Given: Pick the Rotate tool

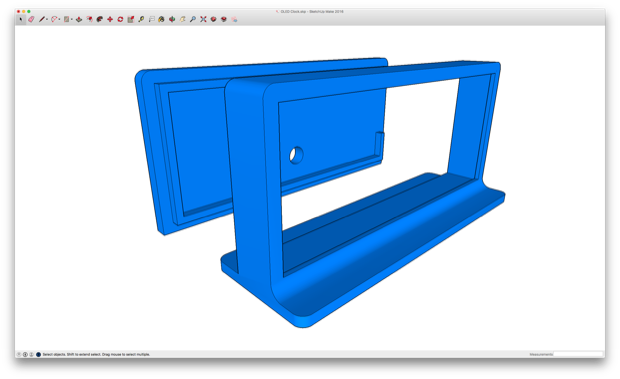Looking at the screenshot, I should pyautogui.click(x=120, y=19).
